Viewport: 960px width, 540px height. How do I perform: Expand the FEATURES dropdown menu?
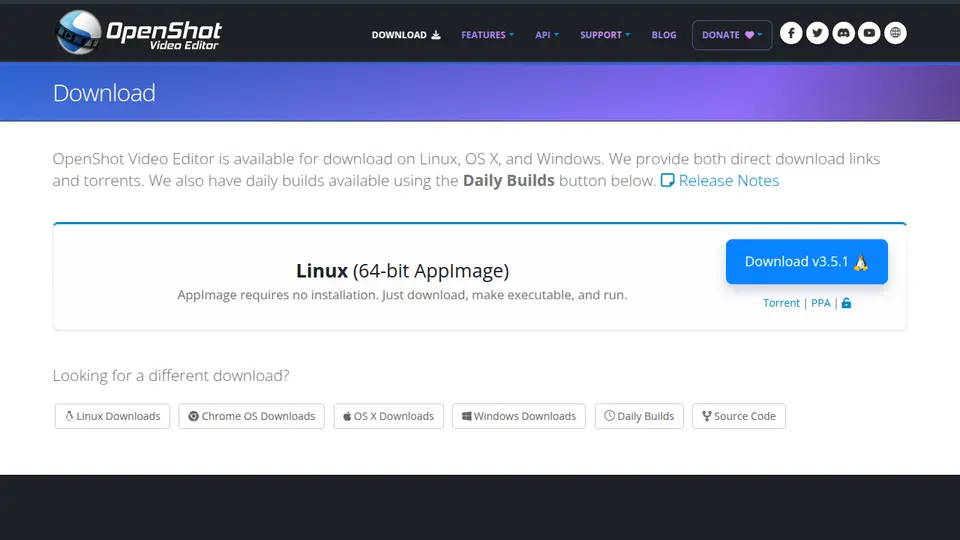click(x=487, y=35)
